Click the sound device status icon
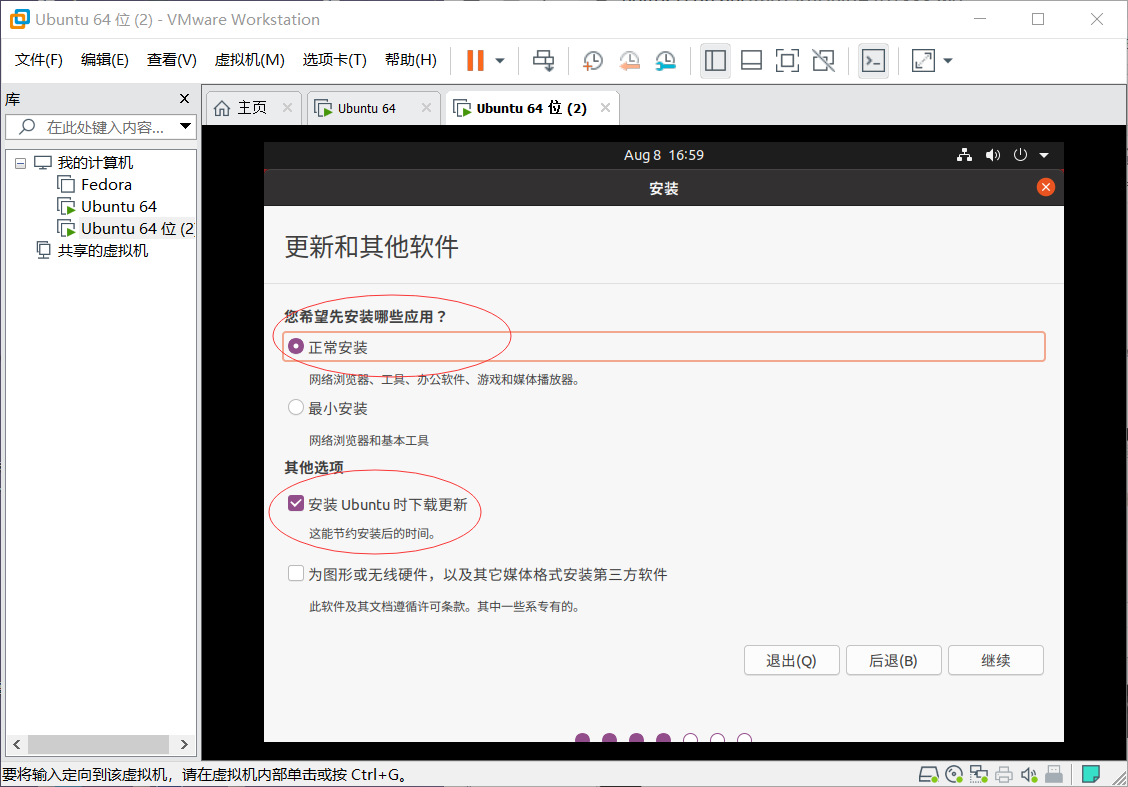Screen dimensions: 1128x787 1029,773
